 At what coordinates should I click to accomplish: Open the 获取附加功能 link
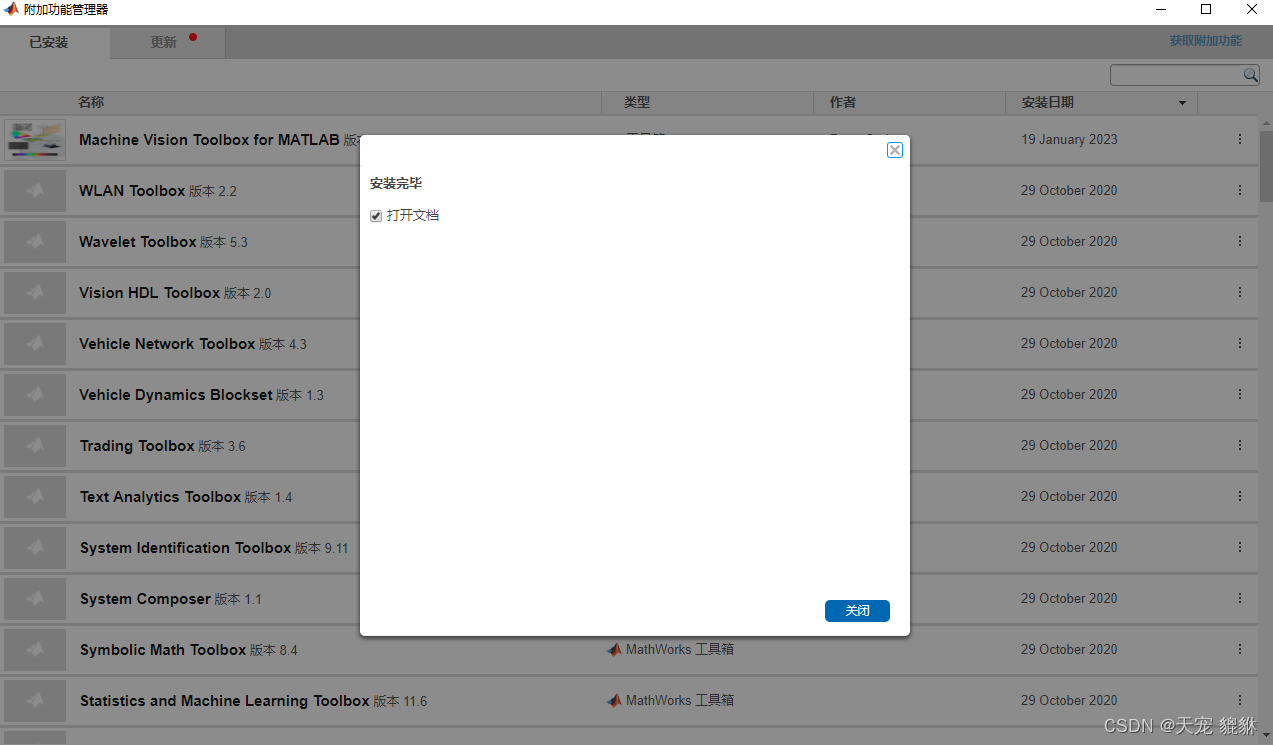1205,41
